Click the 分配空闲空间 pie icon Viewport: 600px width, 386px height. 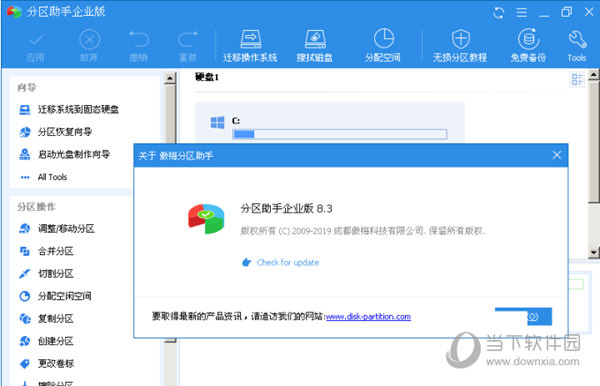pyautogui.click(x=25, y=296)
